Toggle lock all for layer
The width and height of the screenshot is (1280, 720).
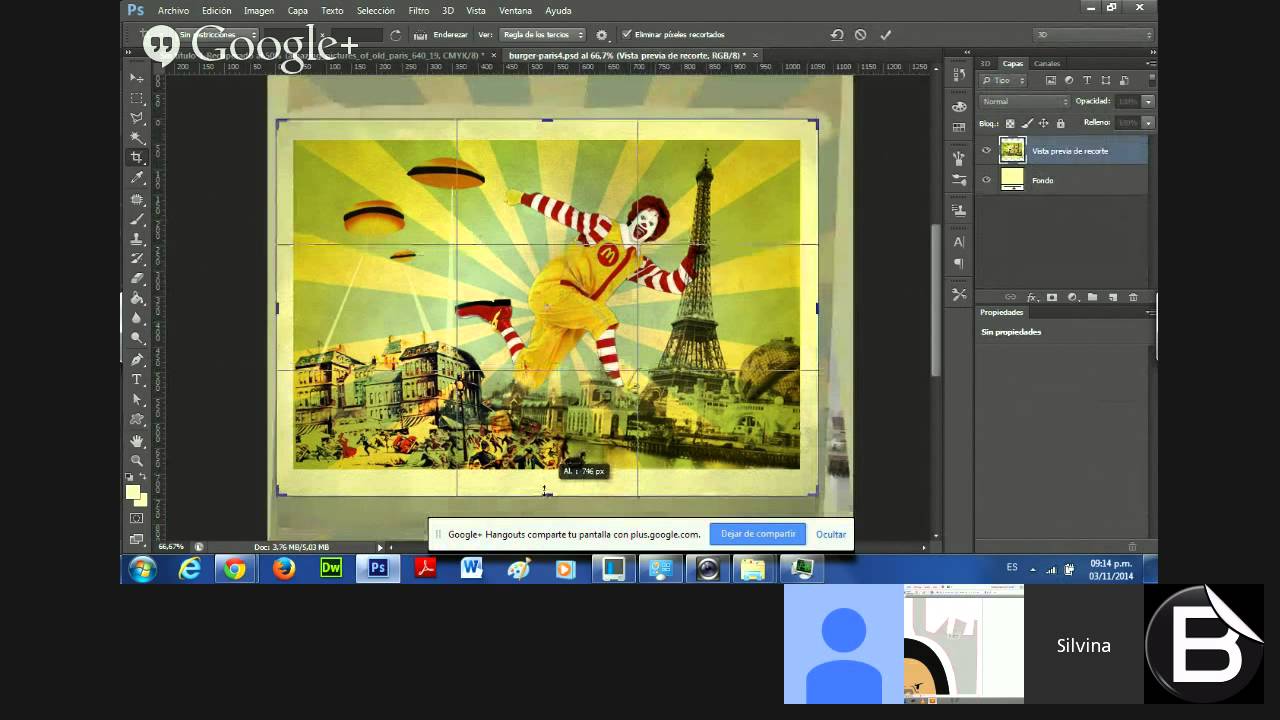pos(1060,123)
